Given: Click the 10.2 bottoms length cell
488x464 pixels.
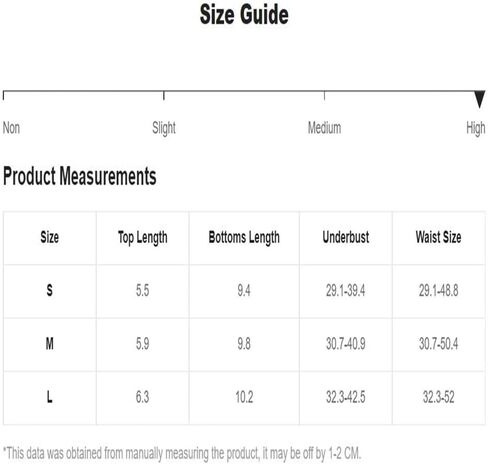Looking at the screenshot, I should click(x=244, y=397).
